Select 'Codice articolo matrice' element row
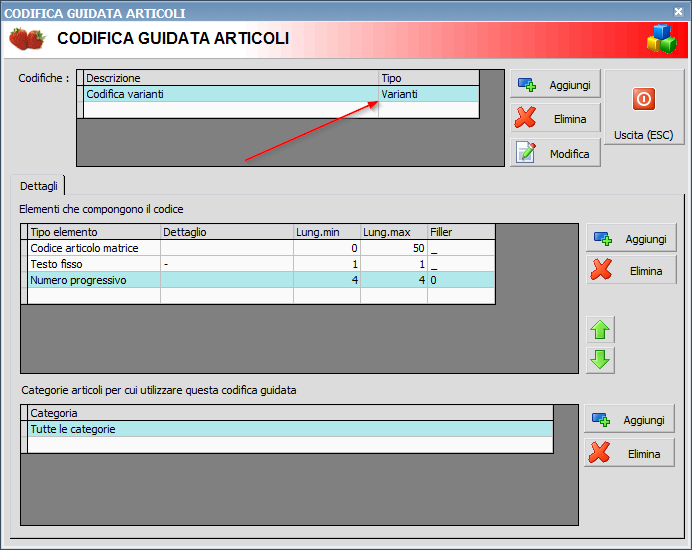This screenshot has height=550, width=692. pos(261,248)
